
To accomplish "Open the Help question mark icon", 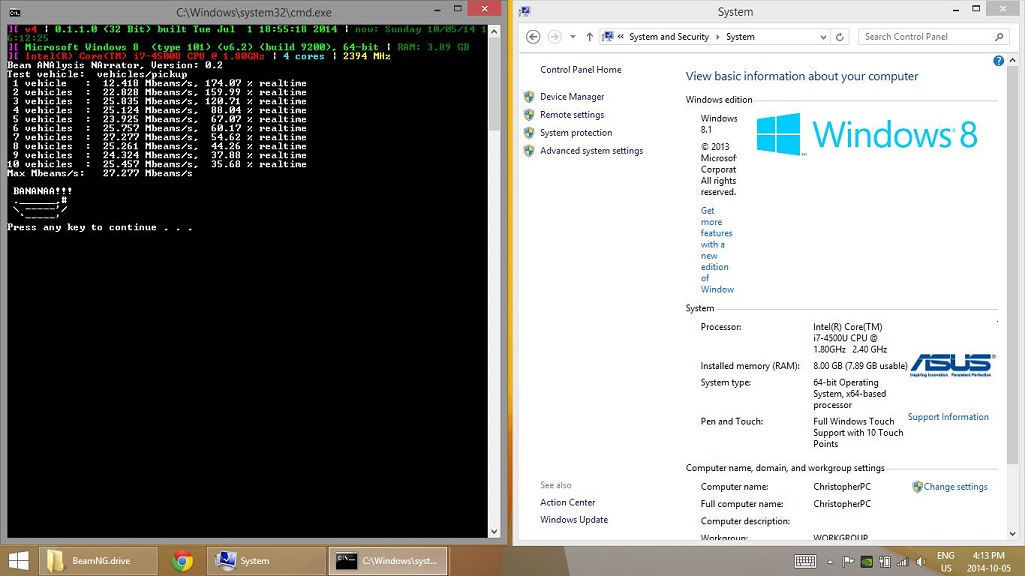I will (x=998, y=61).
